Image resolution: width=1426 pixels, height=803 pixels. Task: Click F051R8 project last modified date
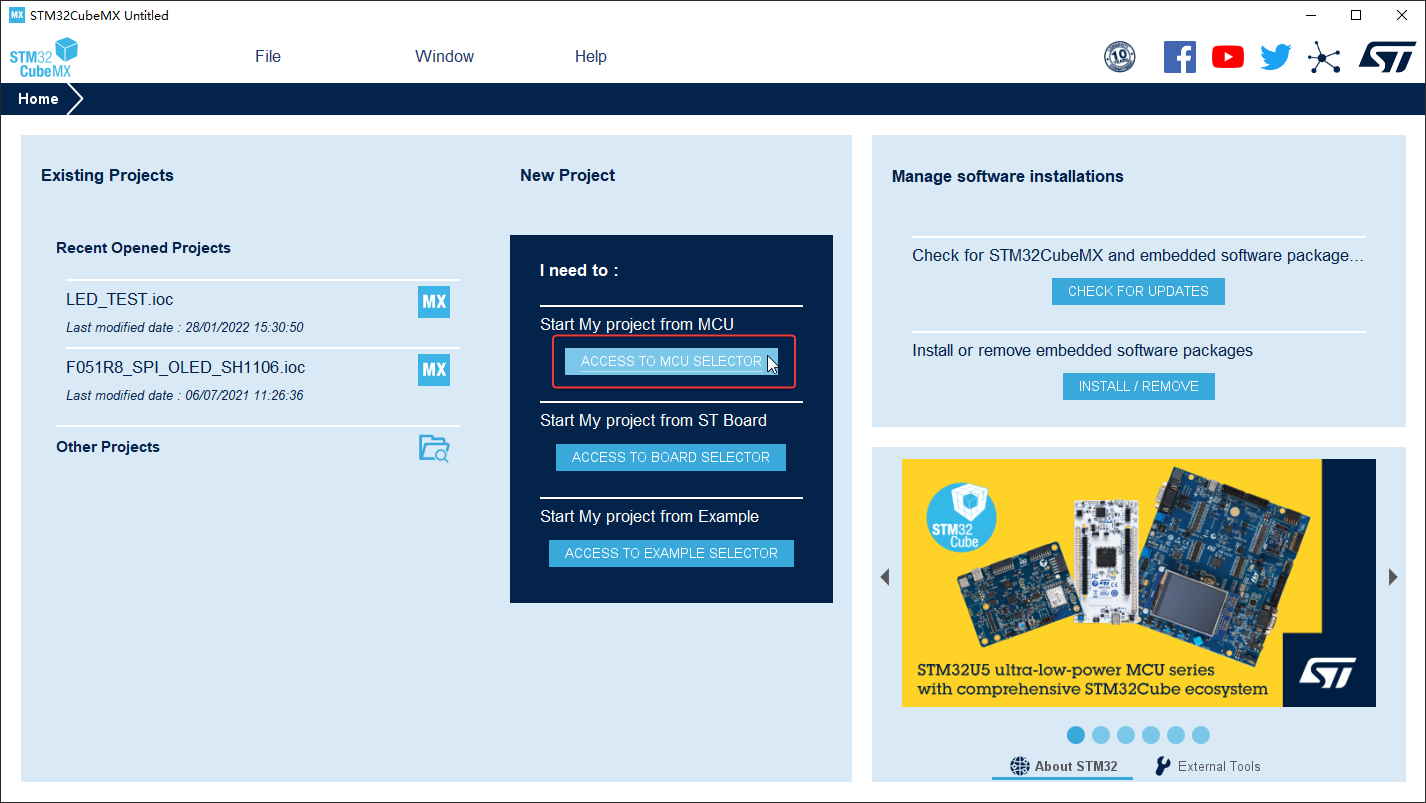point(185,395)
